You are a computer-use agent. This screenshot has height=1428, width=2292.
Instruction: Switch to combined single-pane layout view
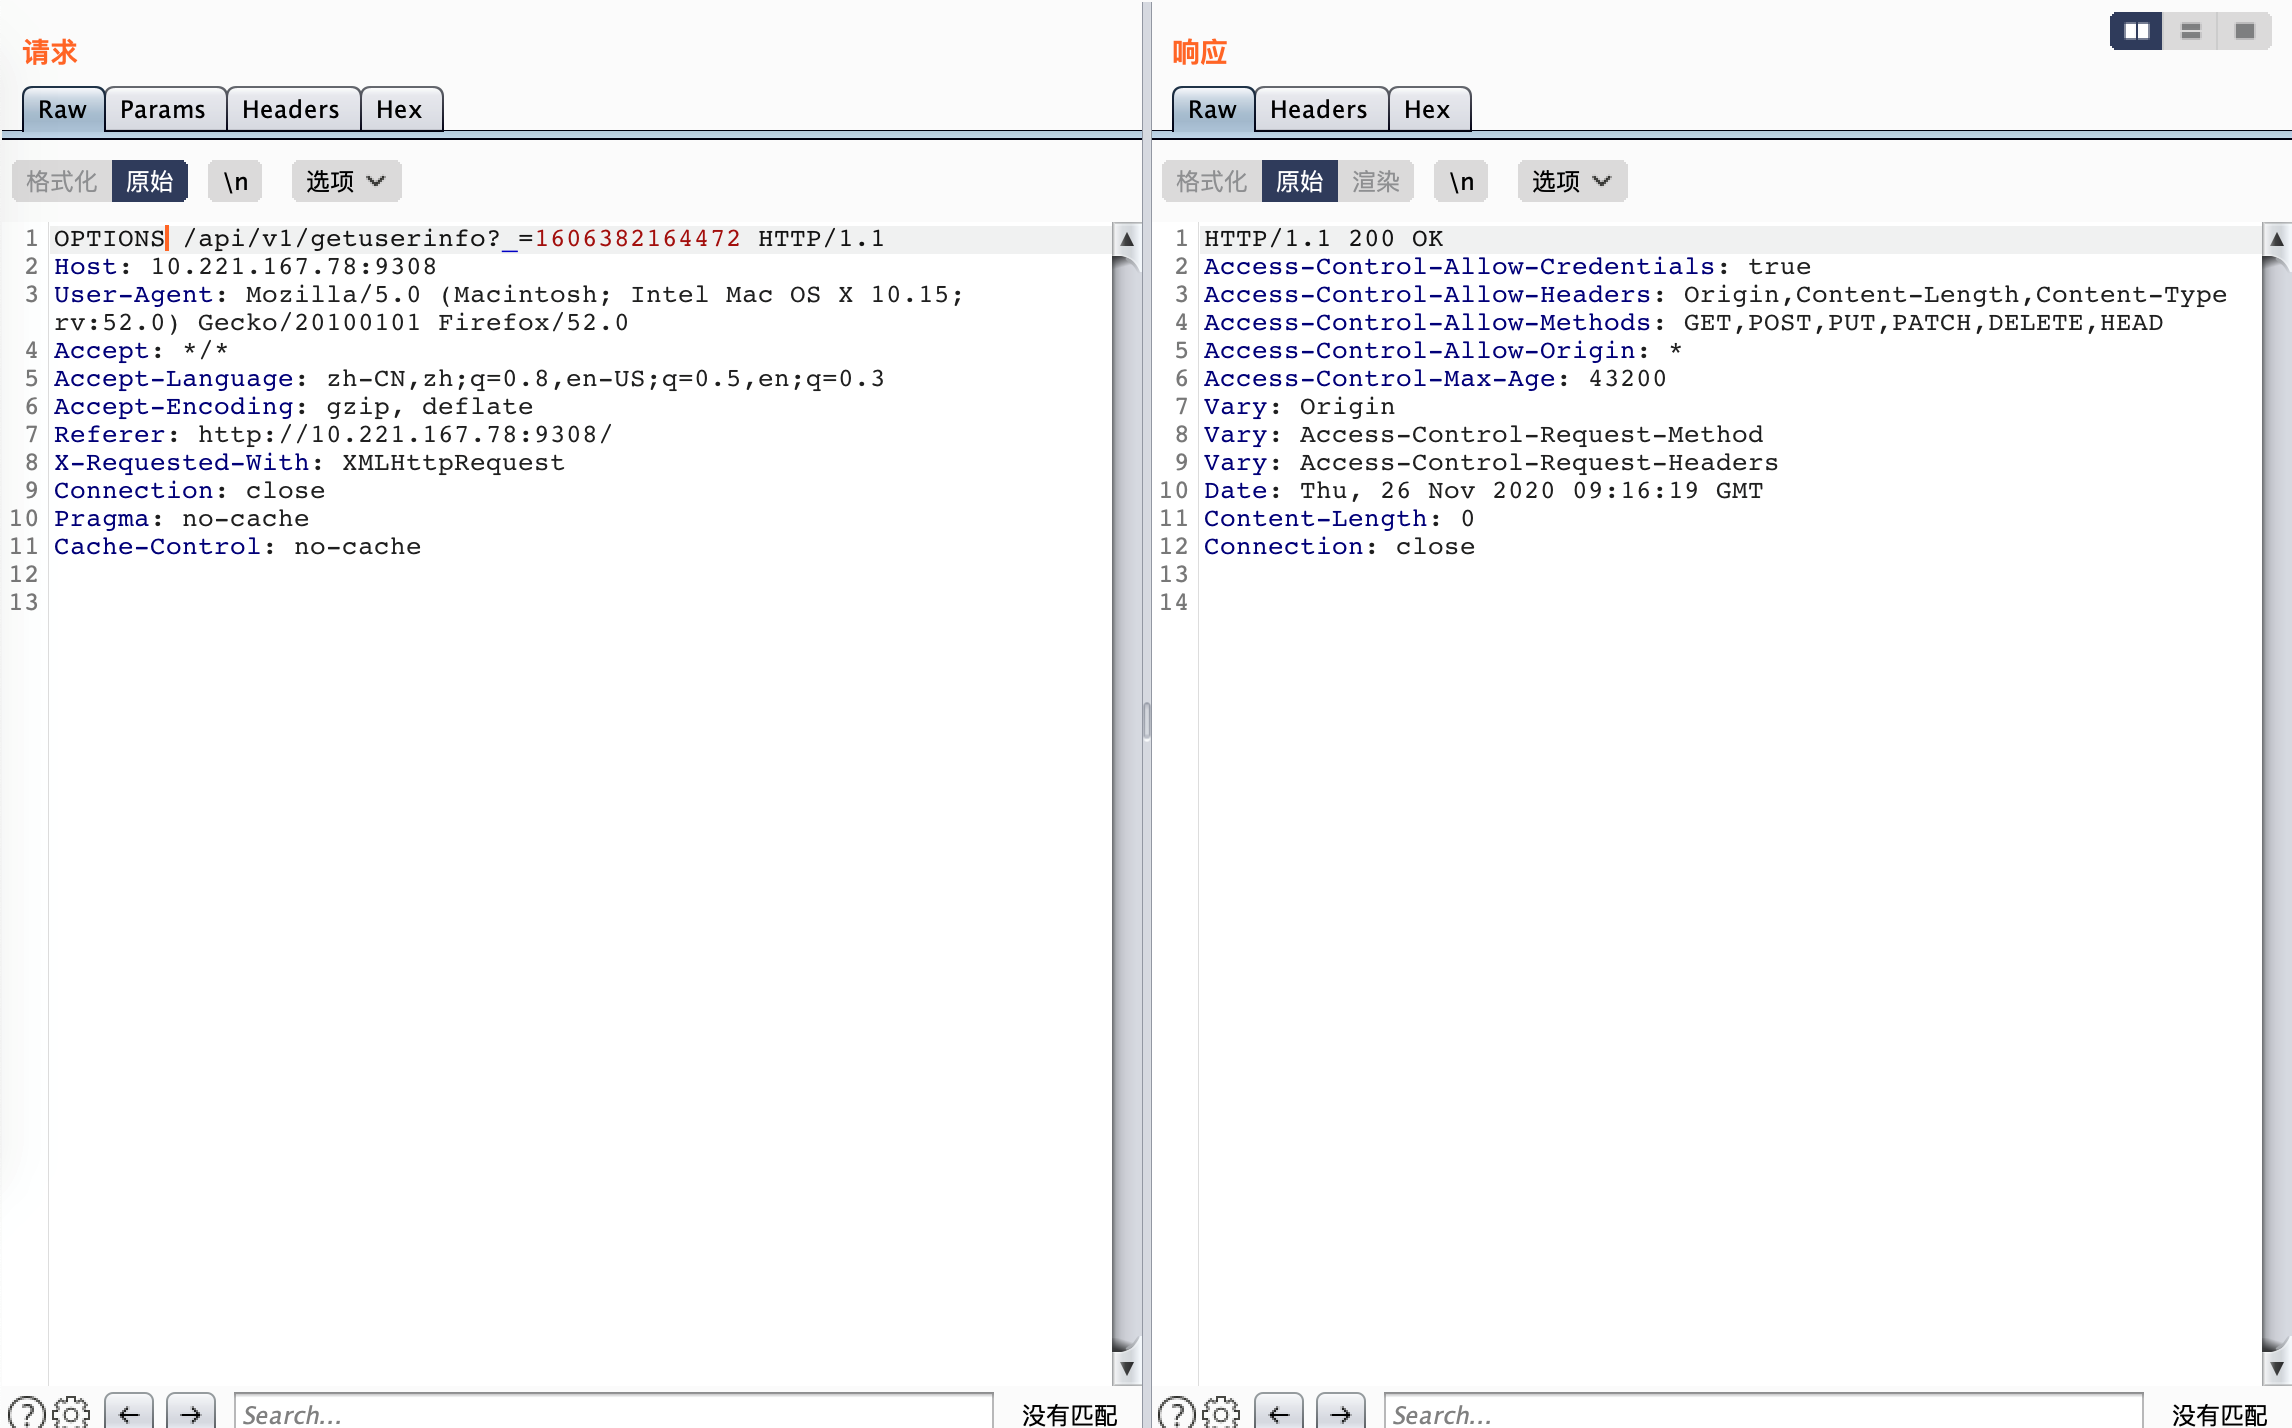click(x=2244, y=31)
